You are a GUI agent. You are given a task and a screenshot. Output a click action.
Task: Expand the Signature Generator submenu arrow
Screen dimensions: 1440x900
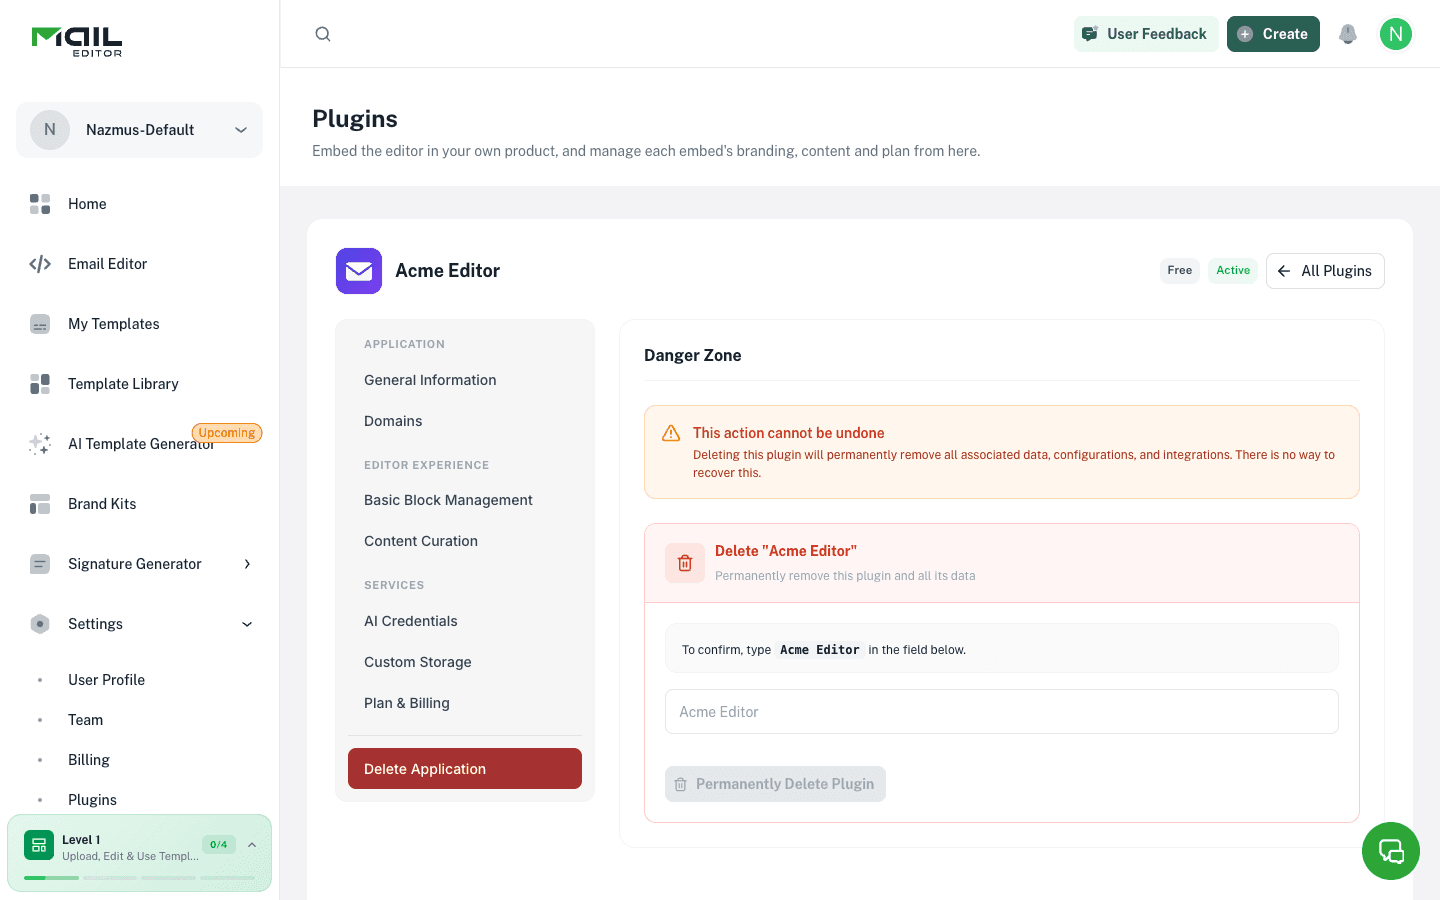tap(247, 564)
